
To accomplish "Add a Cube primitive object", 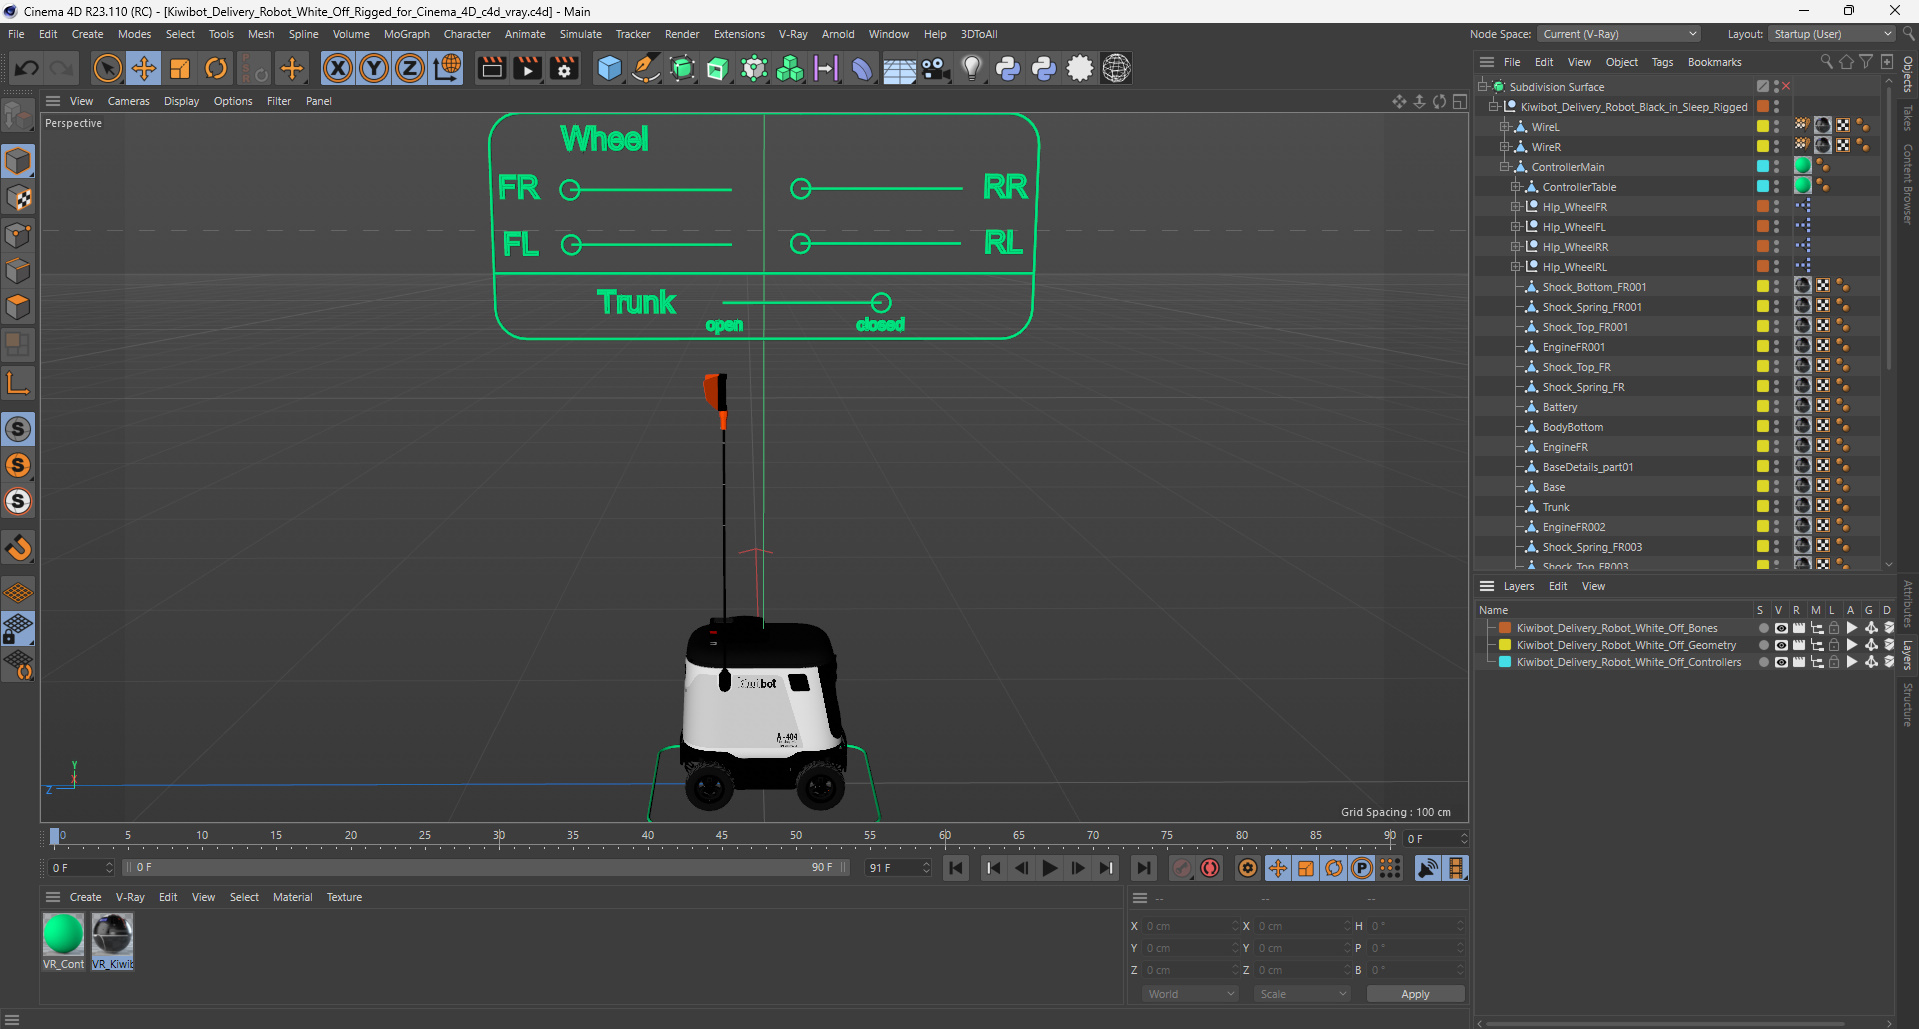I will point(609,68).
